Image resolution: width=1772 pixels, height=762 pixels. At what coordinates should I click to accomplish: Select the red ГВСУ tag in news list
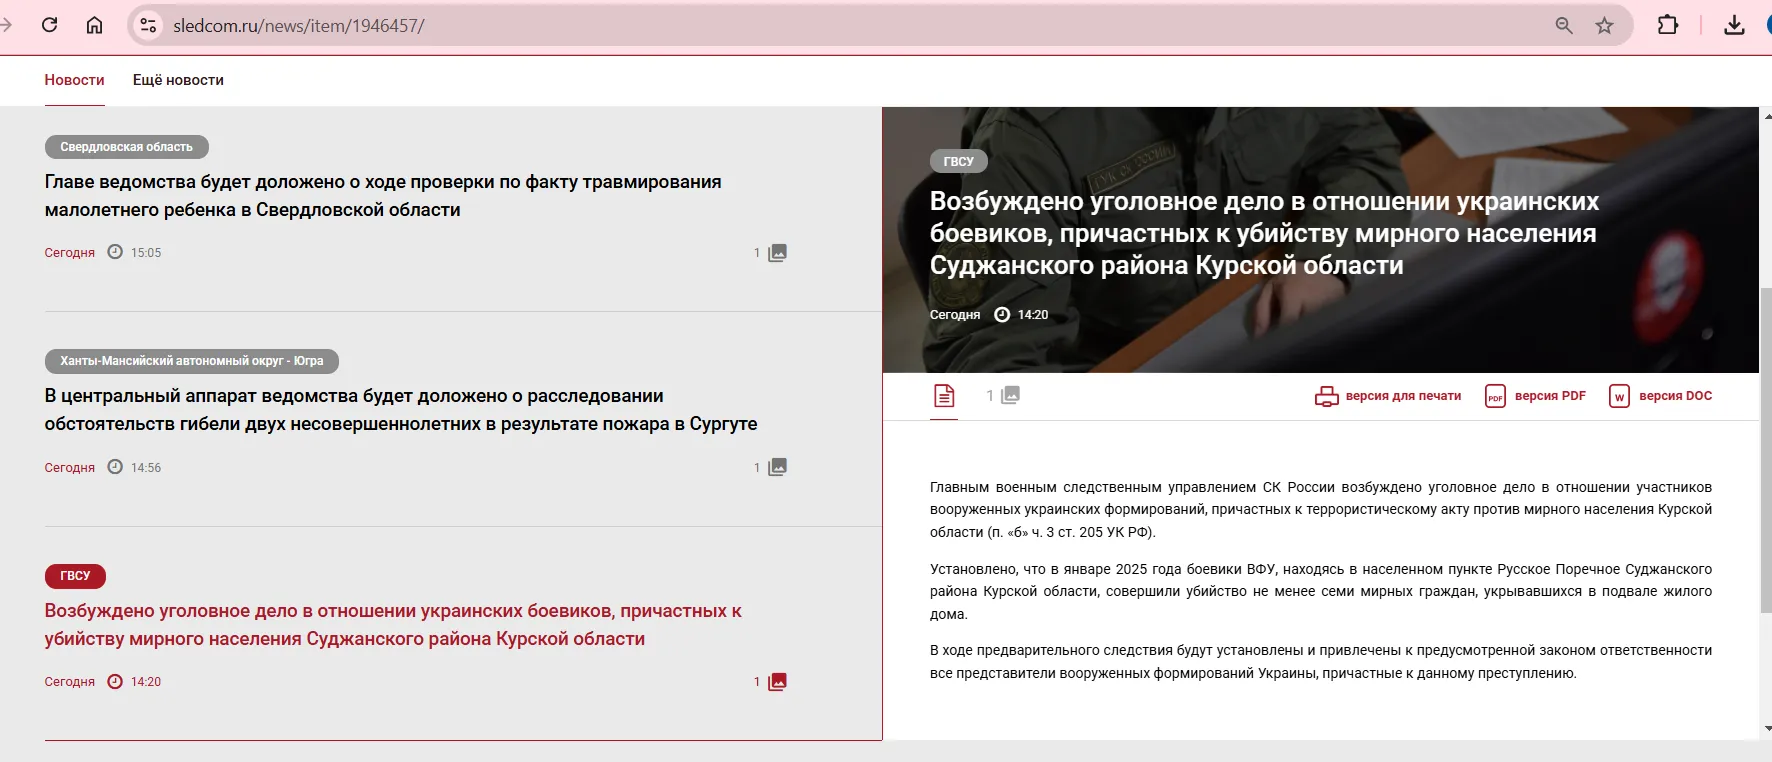75,576
